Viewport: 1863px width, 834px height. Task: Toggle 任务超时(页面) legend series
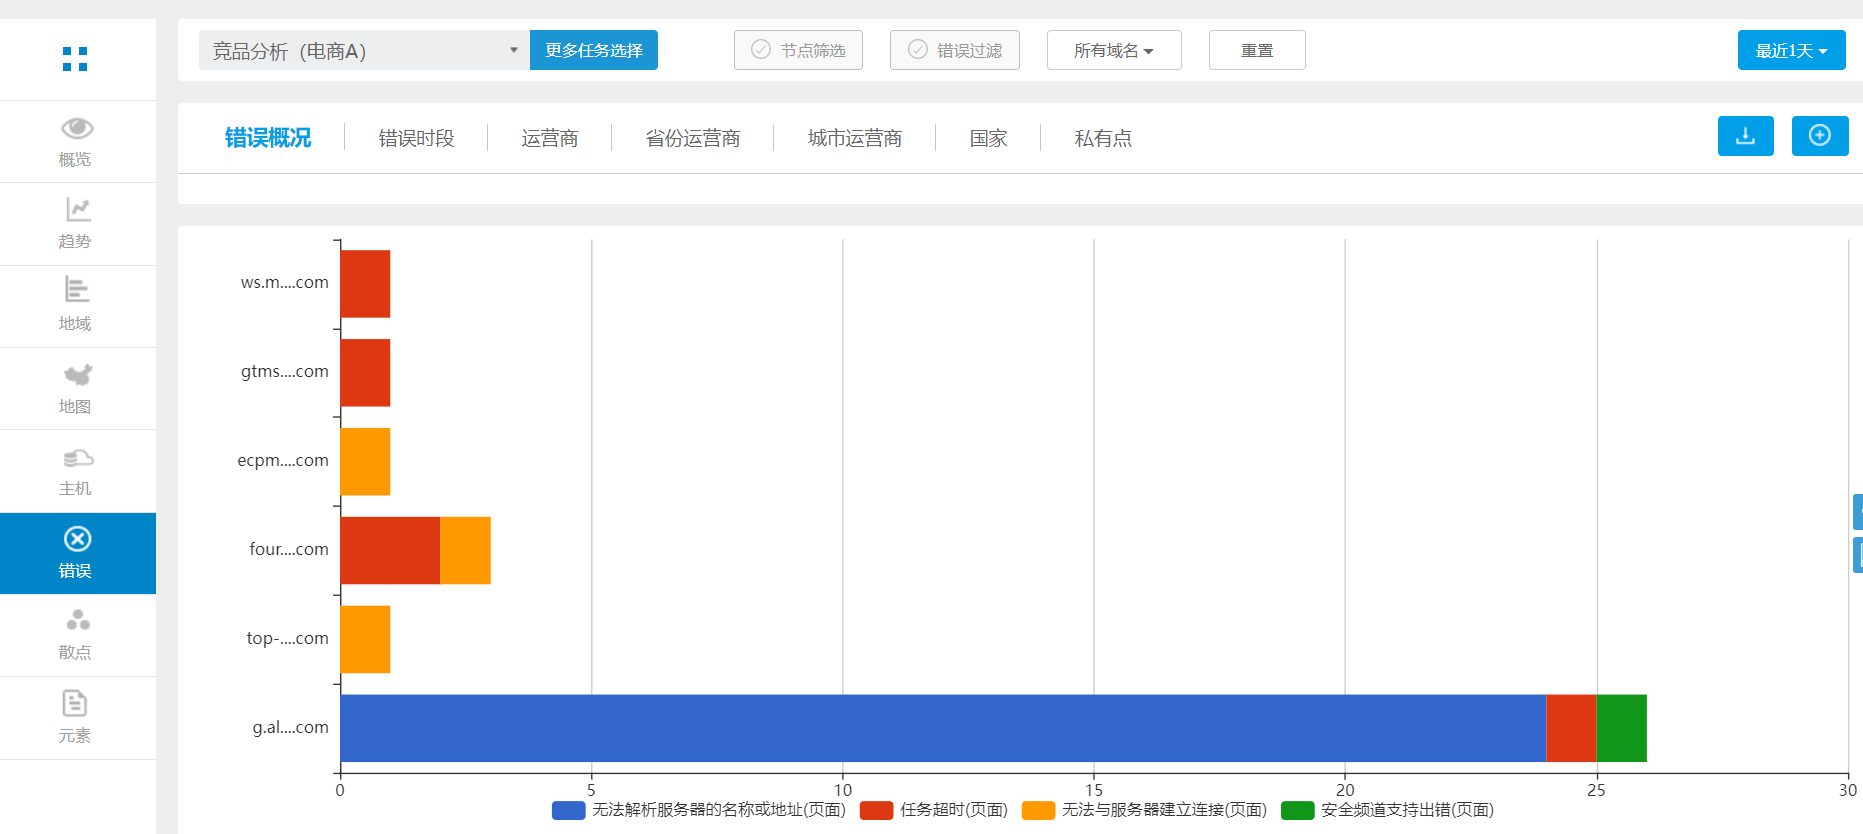(x=934, y=810)
